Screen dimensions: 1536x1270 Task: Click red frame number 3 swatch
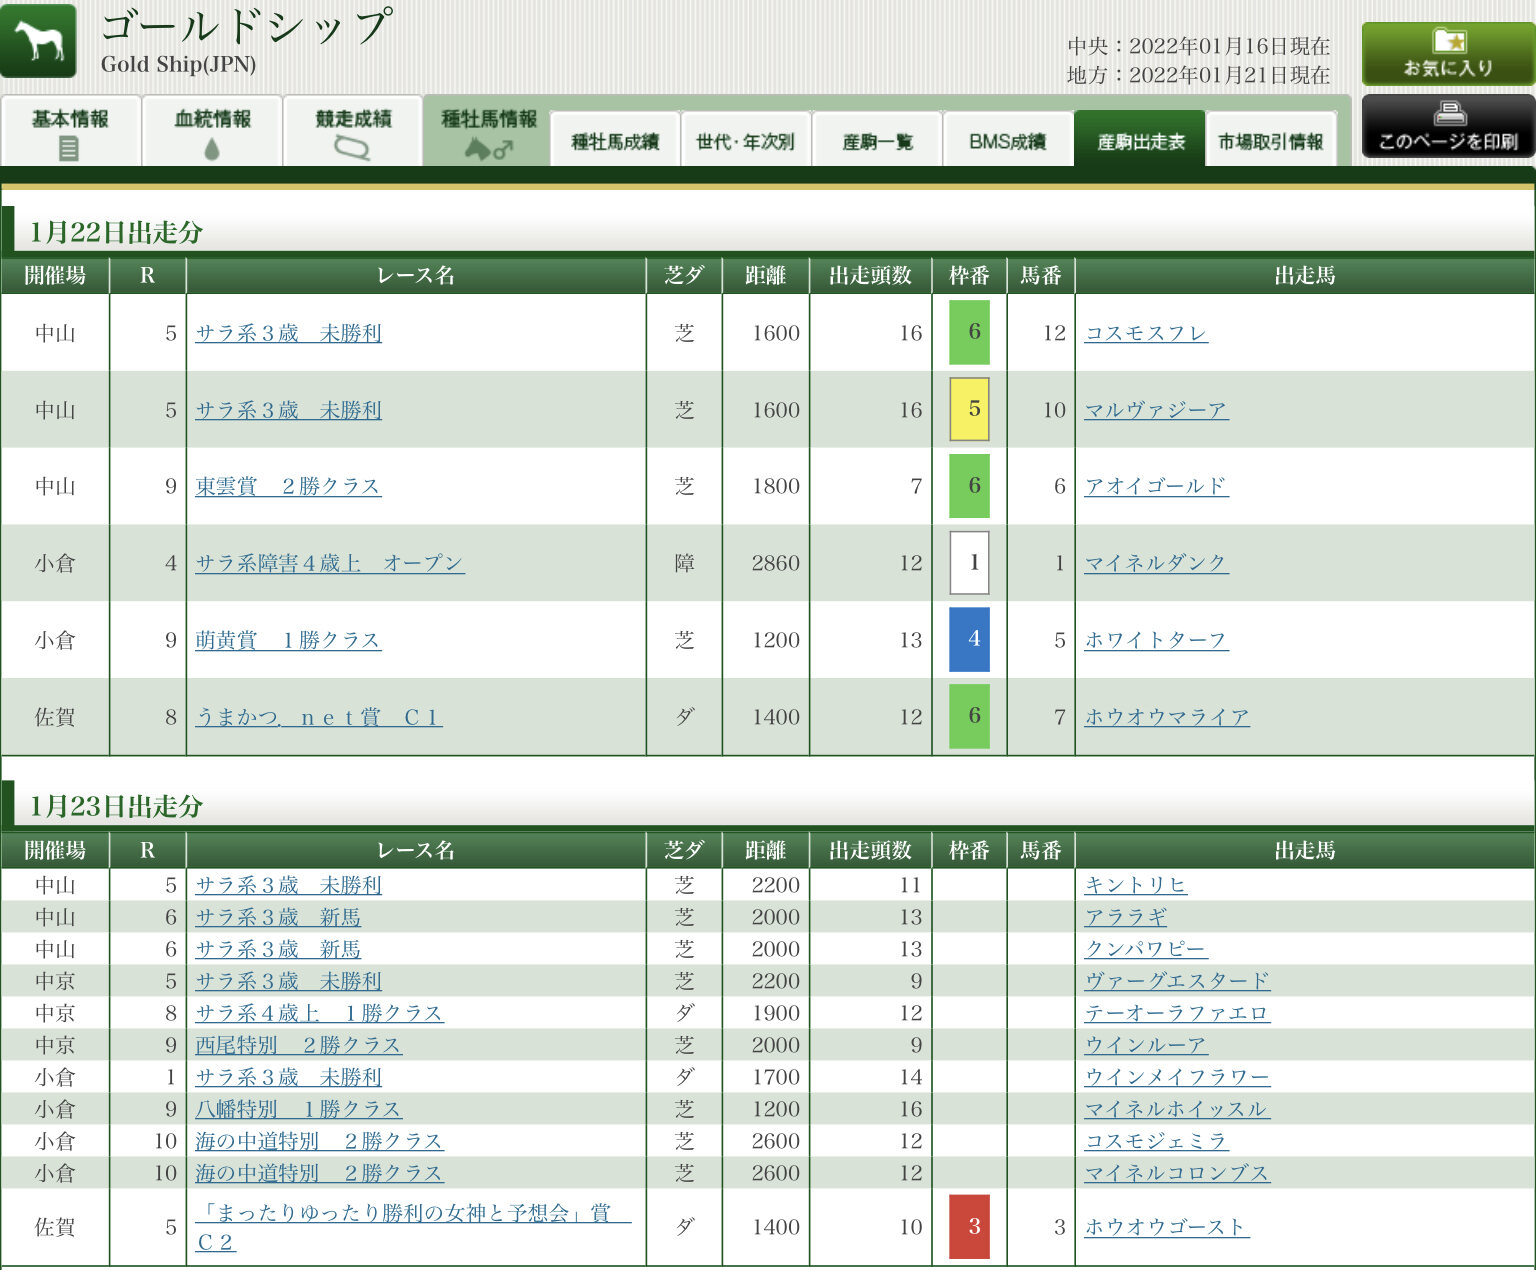(x=969, y=1226)
